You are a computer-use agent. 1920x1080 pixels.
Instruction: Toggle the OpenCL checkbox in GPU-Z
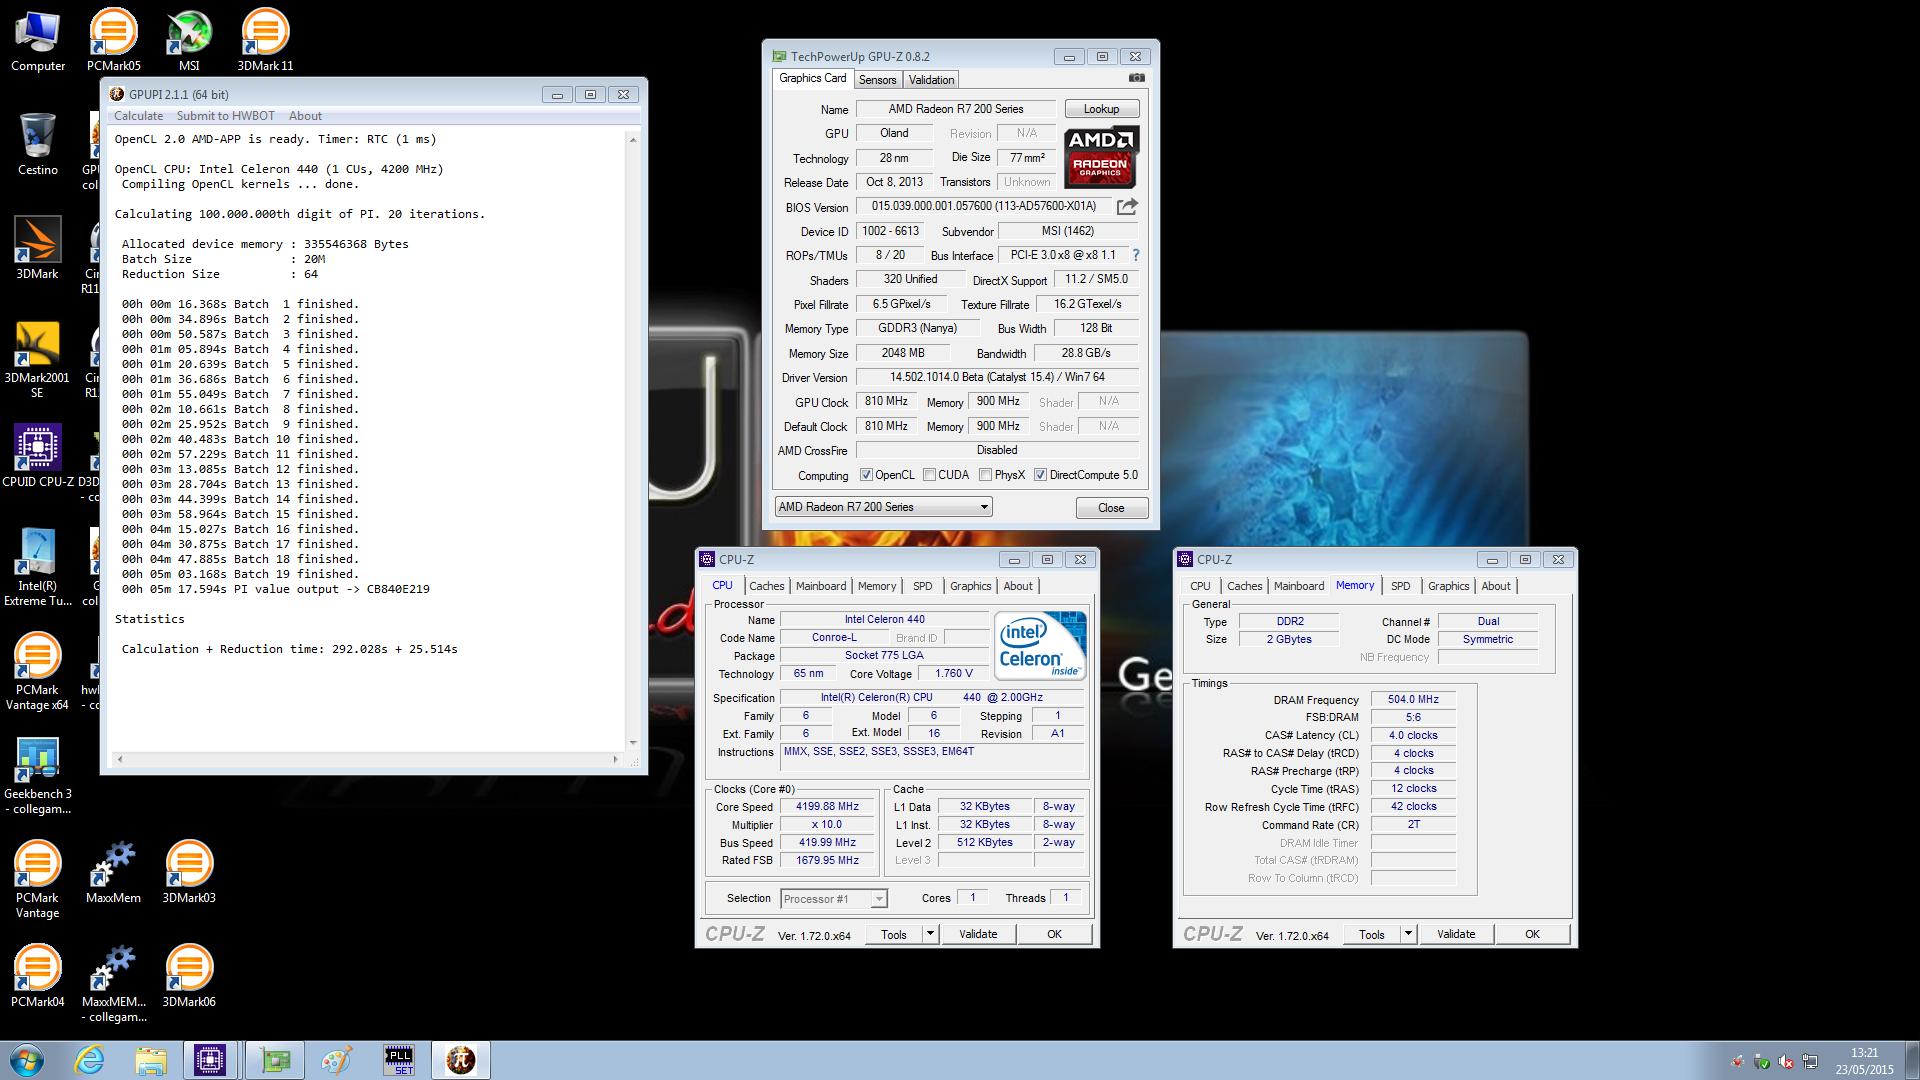point(866,475)
